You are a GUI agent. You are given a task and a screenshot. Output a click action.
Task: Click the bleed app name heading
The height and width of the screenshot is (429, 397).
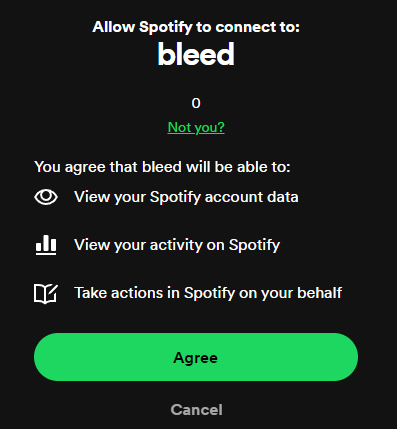click(196, 54)
